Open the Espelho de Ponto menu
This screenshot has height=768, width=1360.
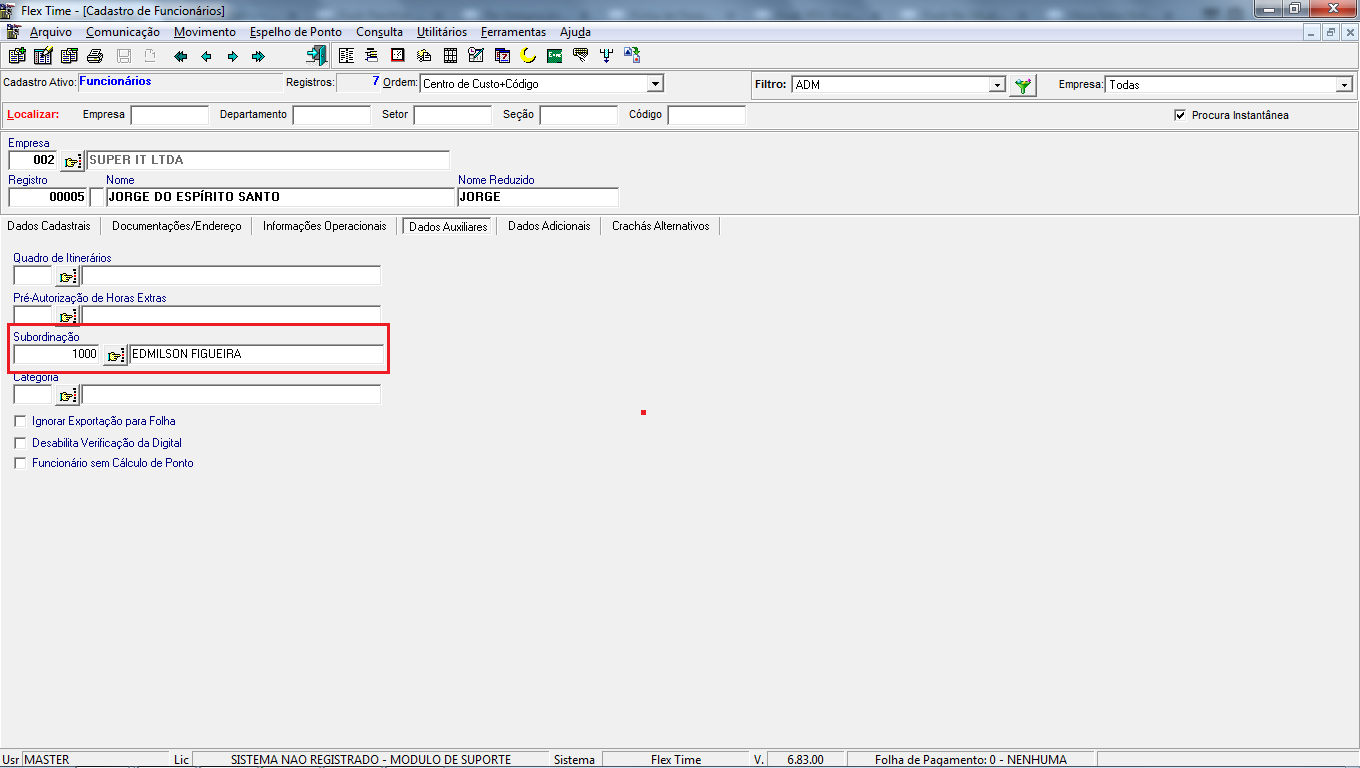point(296,32)
